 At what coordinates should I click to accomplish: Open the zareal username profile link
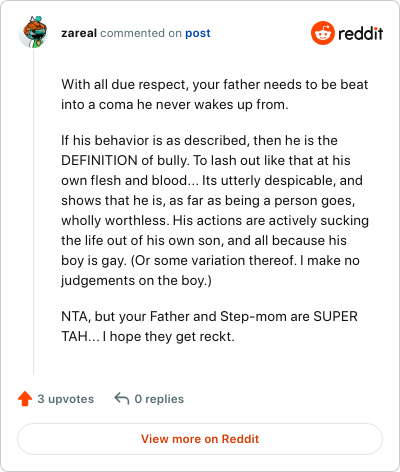79,33
